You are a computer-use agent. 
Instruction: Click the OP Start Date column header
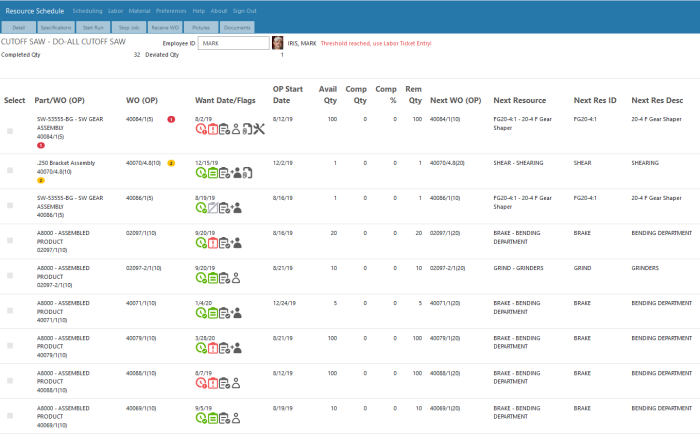click(x=288, y=95)
